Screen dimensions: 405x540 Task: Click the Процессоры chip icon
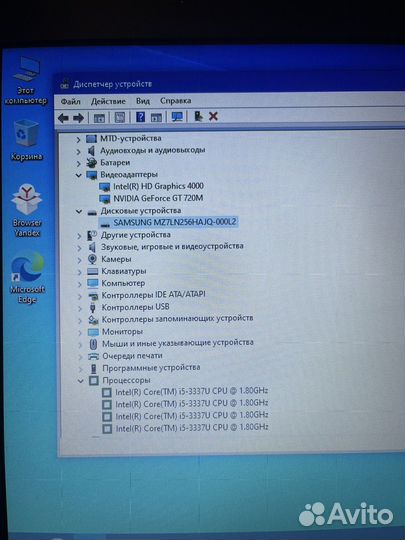tap(94, 381)
